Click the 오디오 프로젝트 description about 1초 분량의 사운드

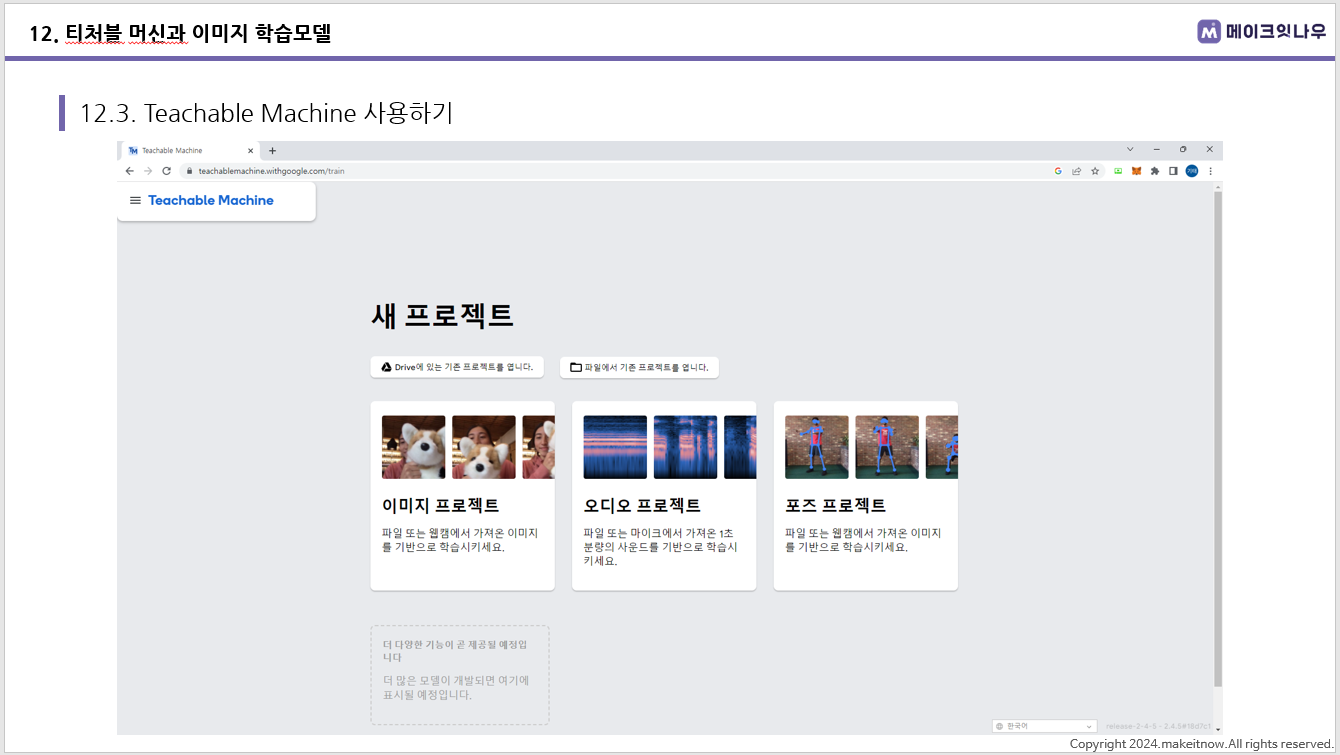(661, 547)
